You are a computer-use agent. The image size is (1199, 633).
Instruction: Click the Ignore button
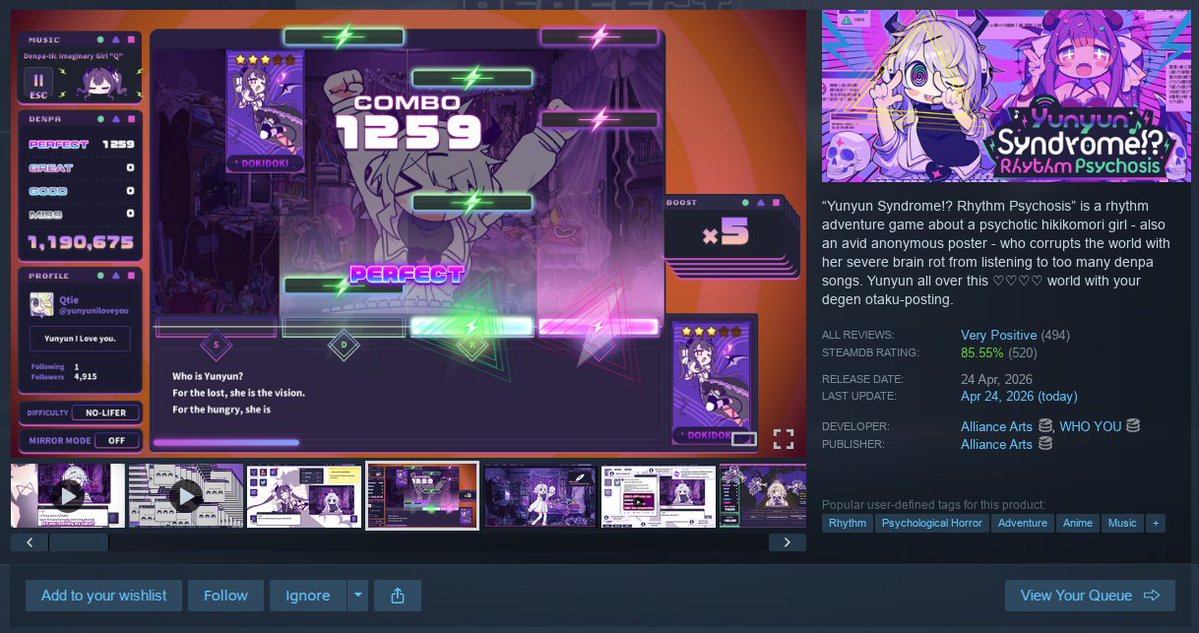pyautogui.click(x=308, y=596)
